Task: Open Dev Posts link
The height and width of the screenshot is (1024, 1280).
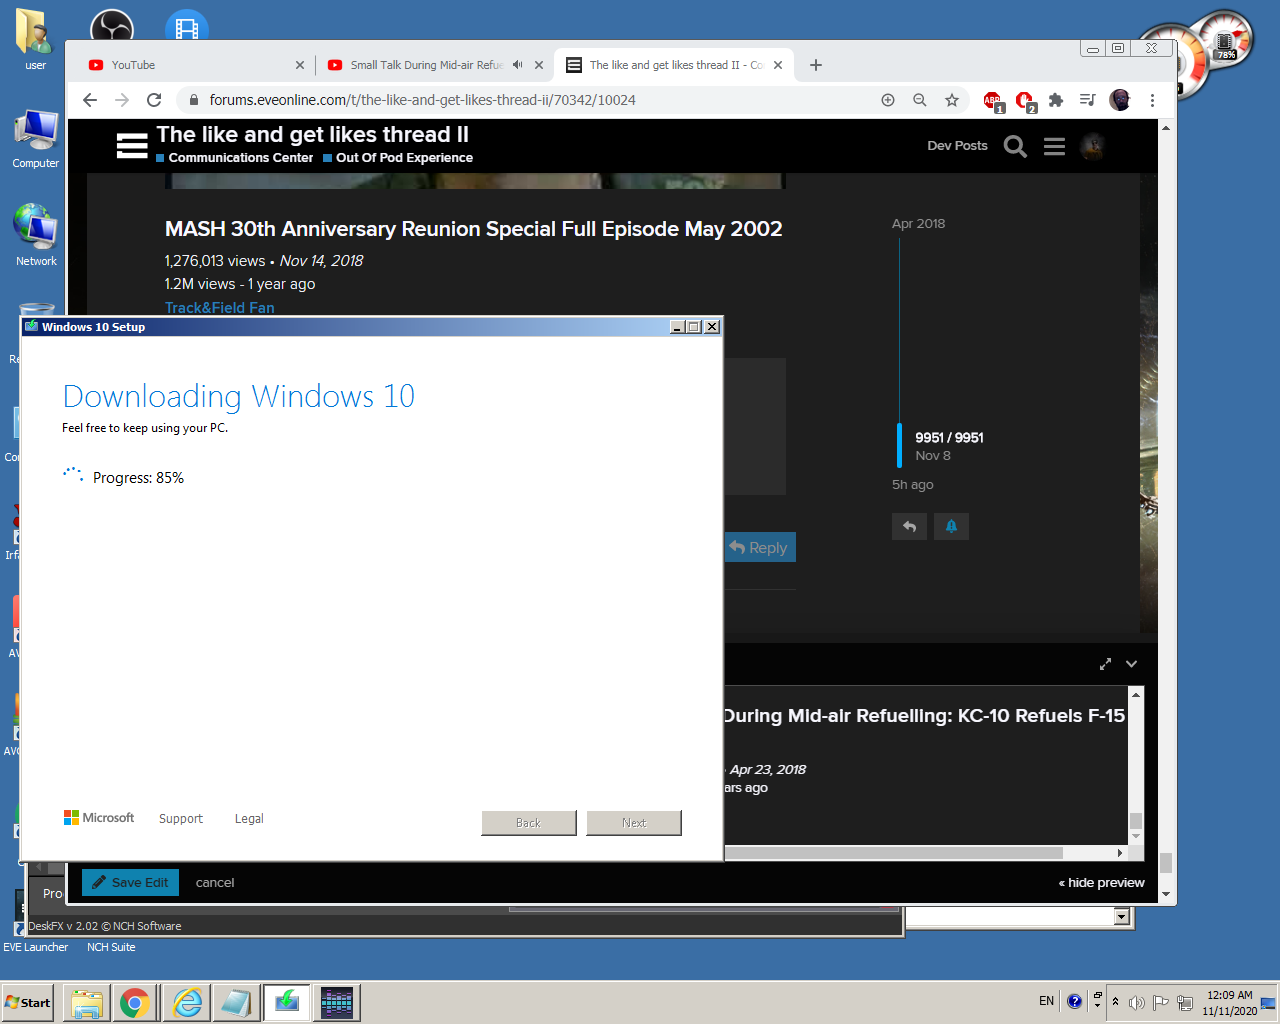Action: click(x=957, y=146)
